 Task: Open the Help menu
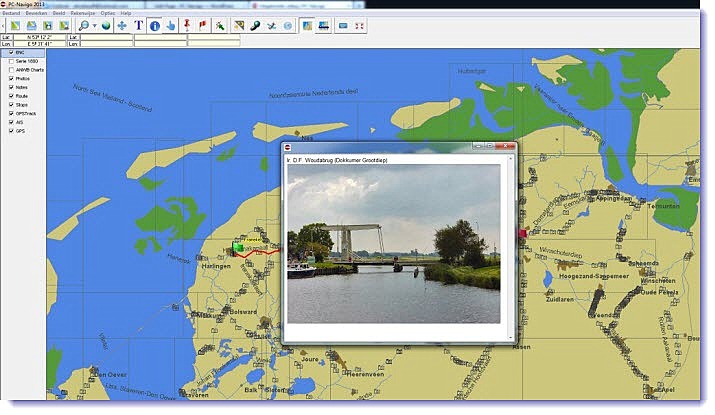point(126,13)
